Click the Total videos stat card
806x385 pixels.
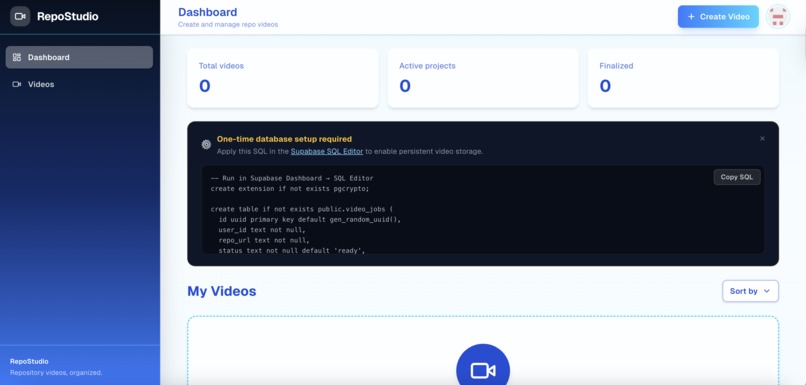283,78
